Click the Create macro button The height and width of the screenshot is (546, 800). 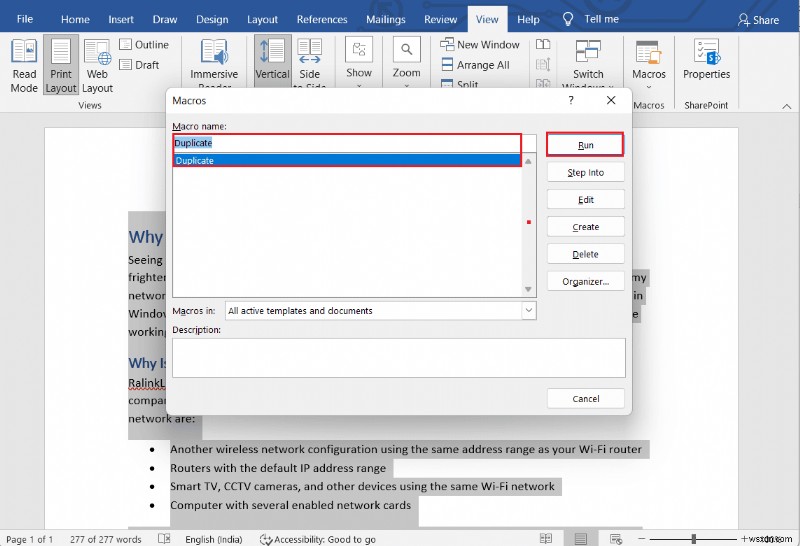[x=585, y=227]
